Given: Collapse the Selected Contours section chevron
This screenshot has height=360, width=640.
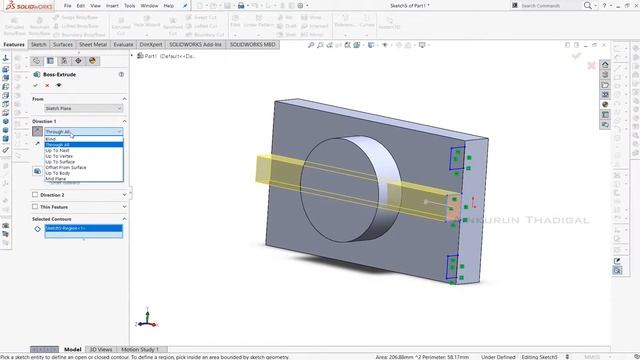Looking at the screenshot, I should click(x=124, y=219).
